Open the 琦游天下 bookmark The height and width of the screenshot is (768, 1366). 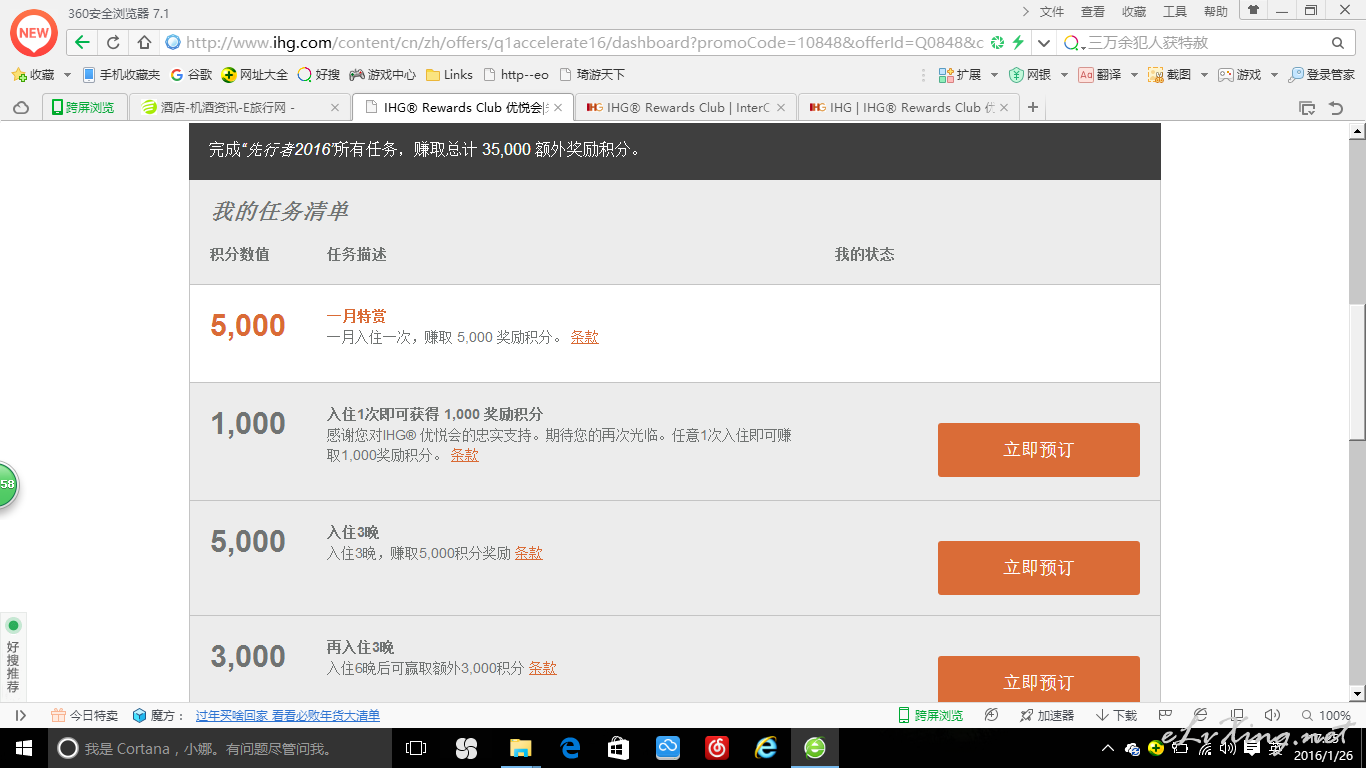pos(592,75)
